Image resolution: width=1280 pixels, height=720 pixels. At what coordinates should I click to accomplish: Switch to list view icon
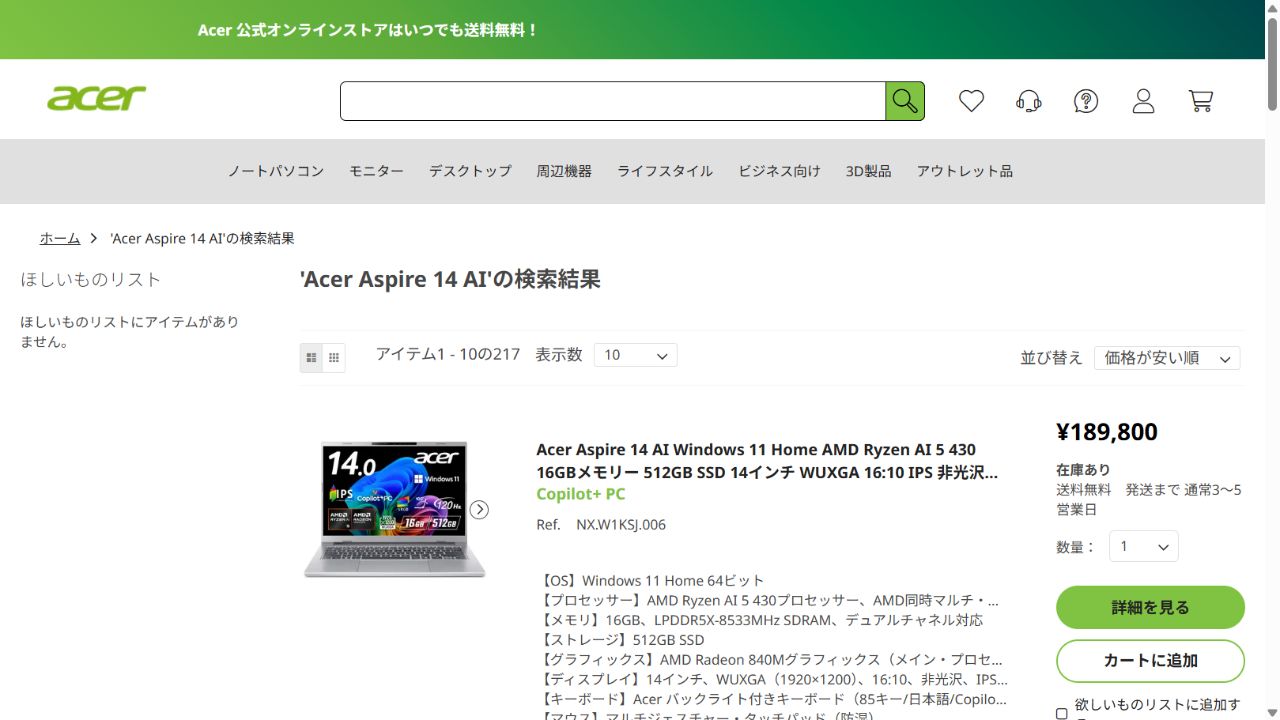click(311, 357)
